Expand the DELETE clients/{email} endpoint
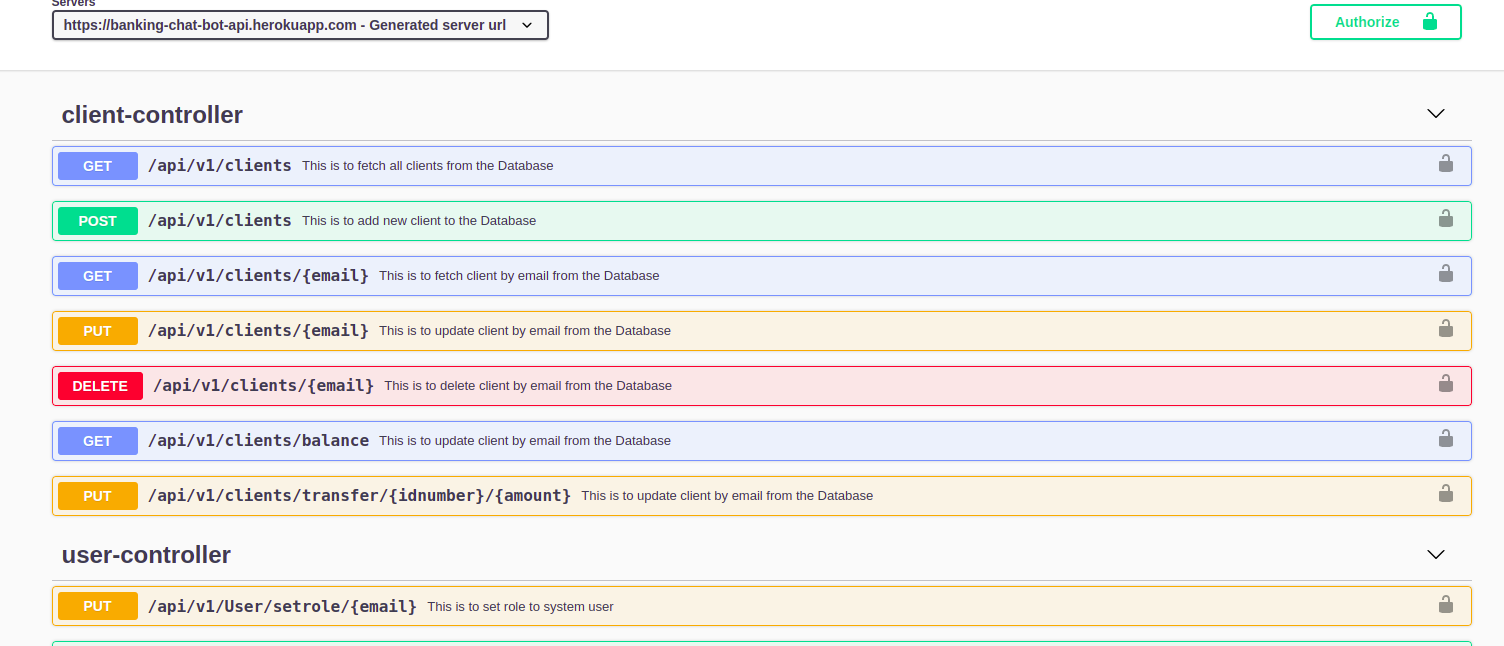This screenshot has width=1504, height=646. 263,386
